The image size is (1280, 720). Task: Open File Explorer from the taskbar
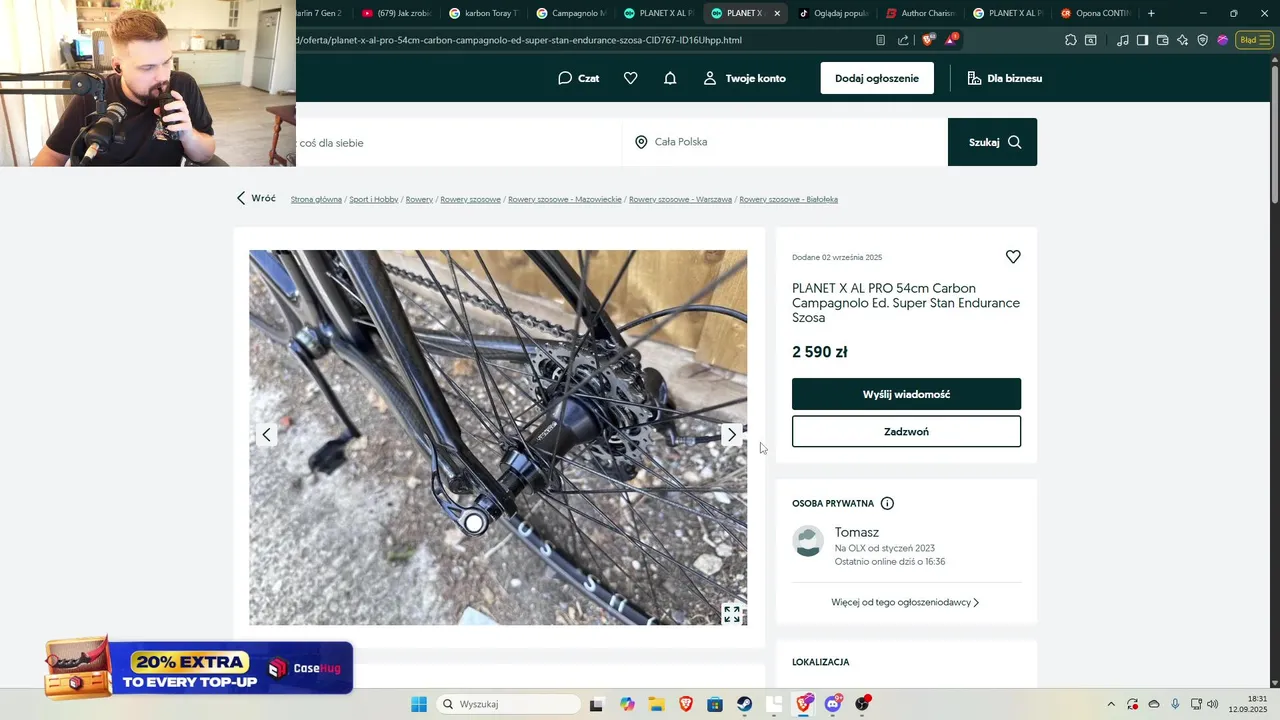click(656, 704)
